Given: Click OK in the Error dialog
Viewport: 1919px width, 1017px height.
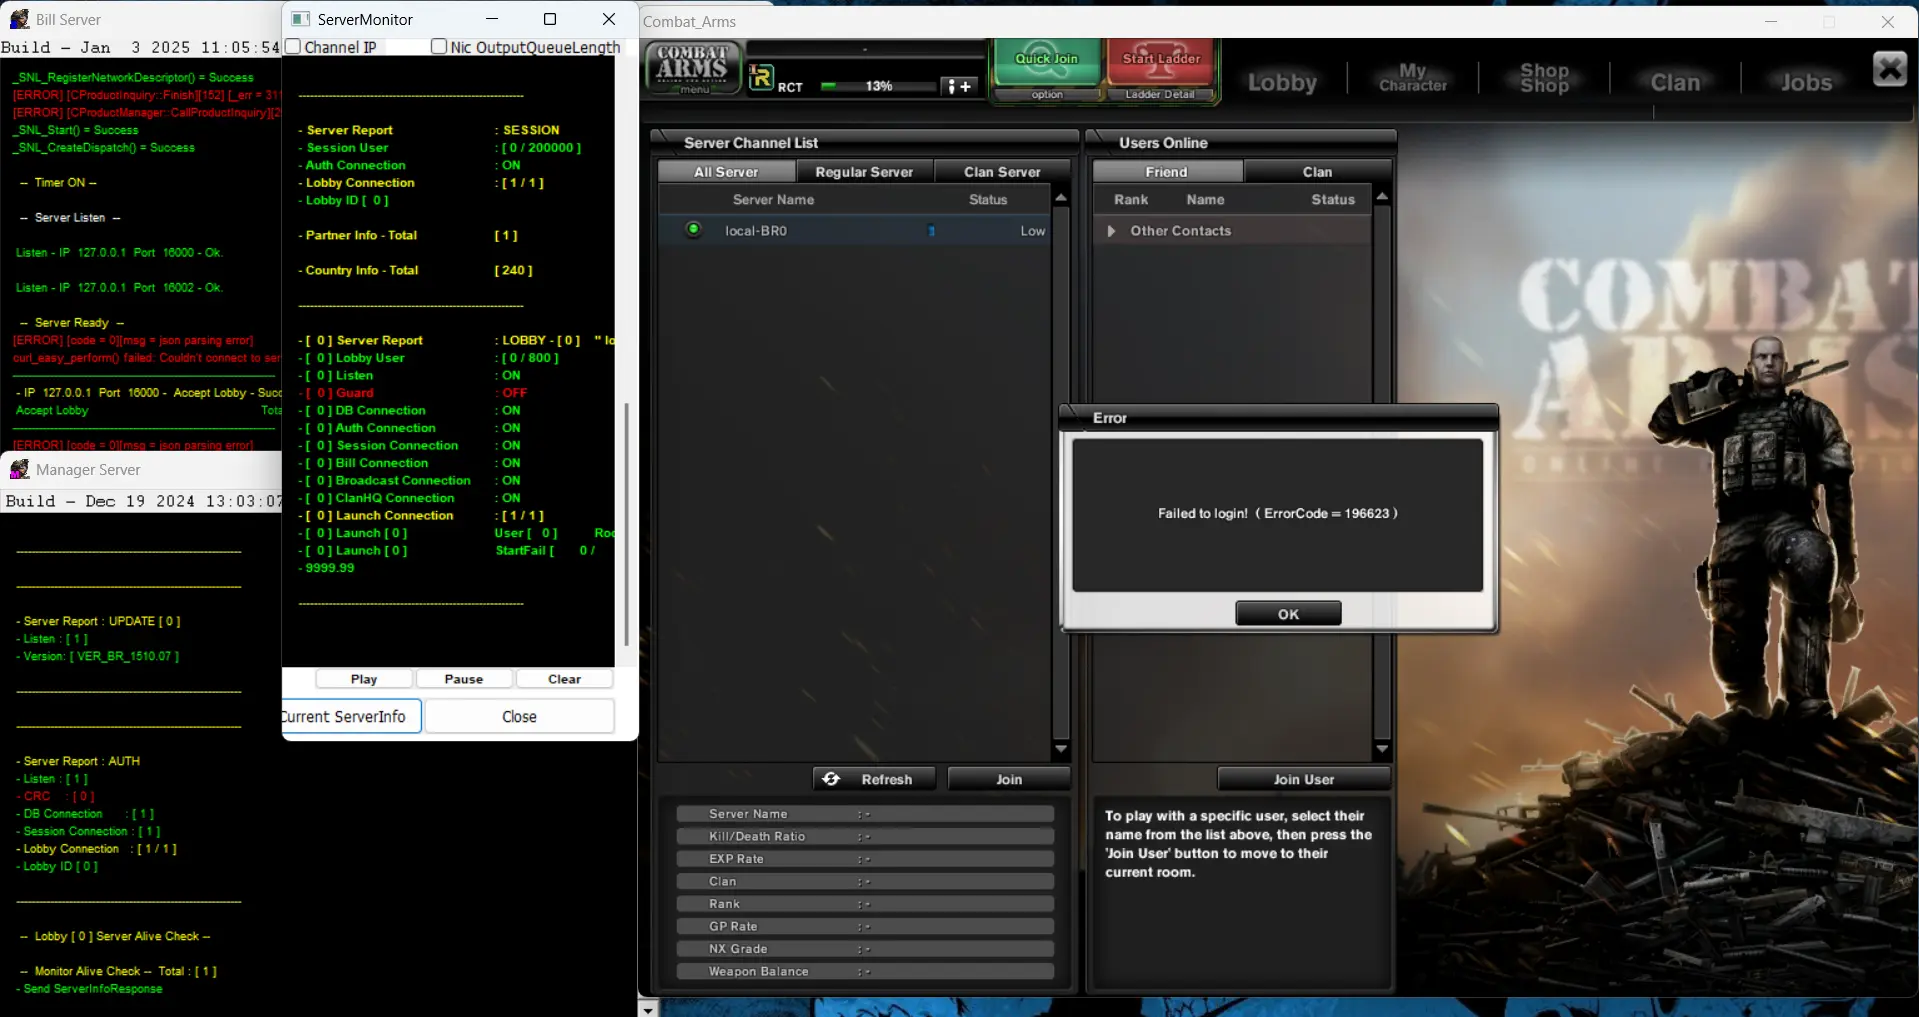Looking at the screenshot, I should pos(1288,614).
